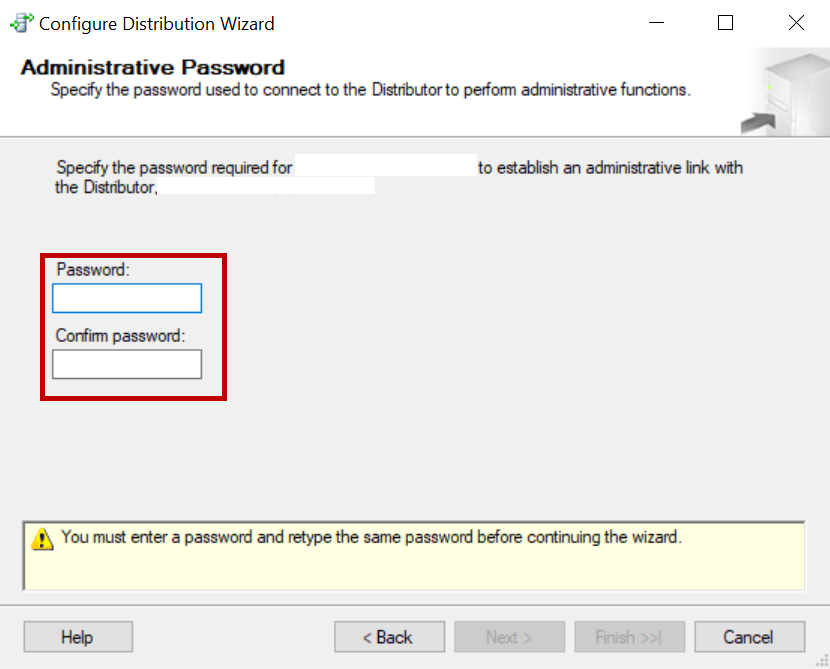Open the Help button

point(77,636)
